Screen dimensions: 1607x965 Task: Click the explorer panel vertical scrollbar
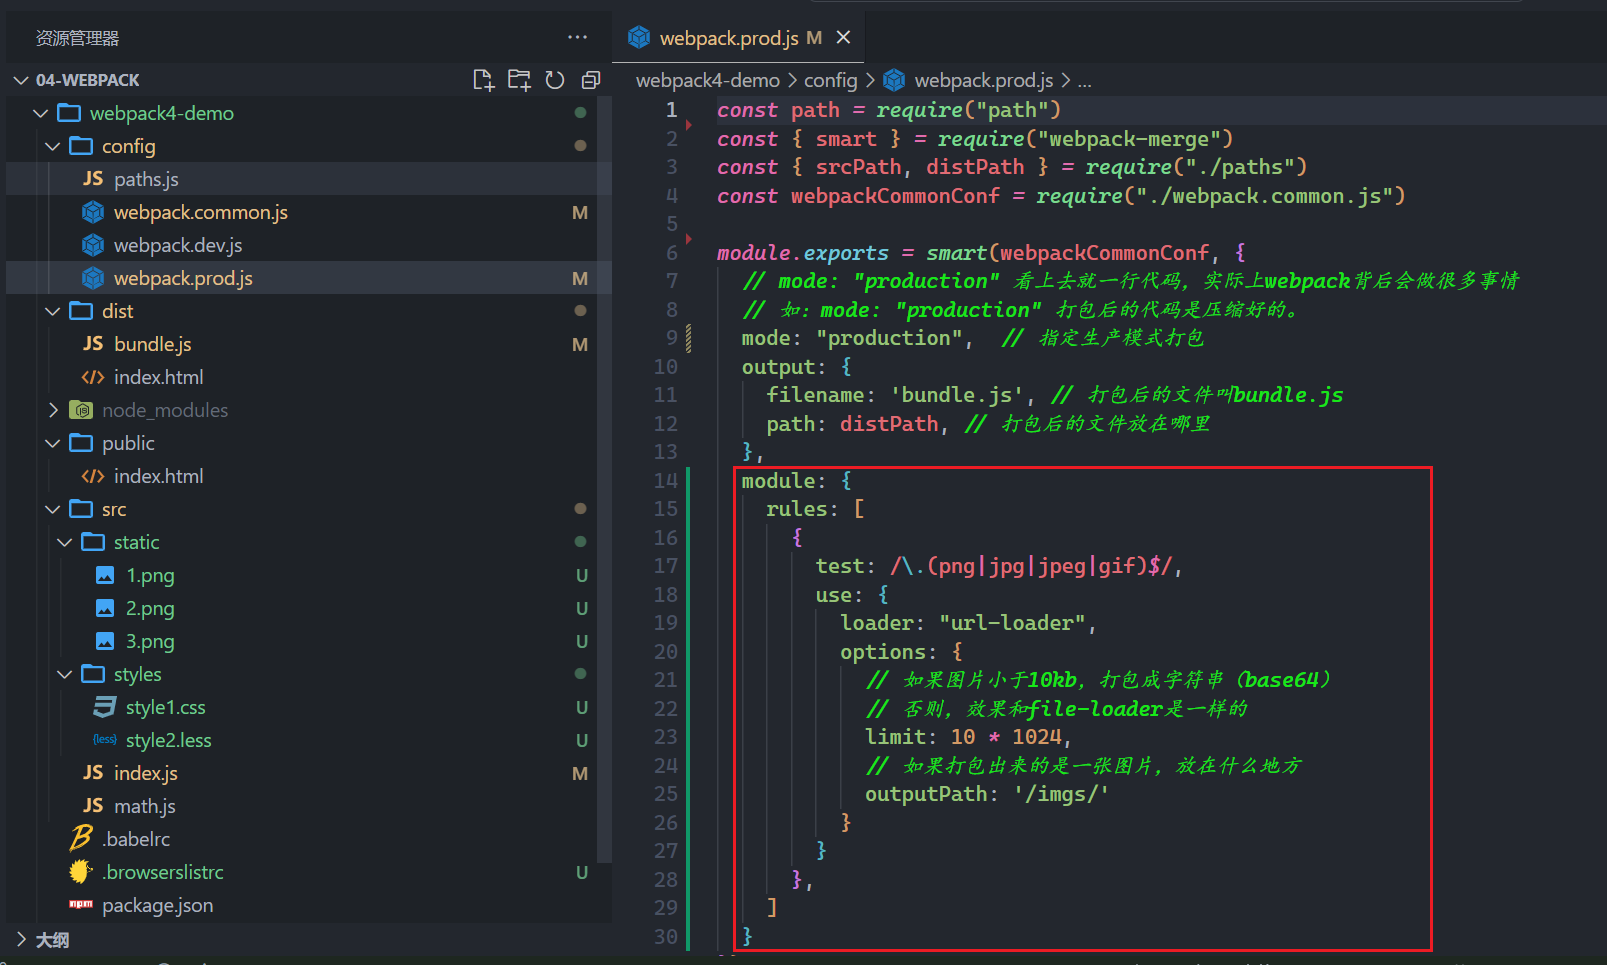(604, 480)
